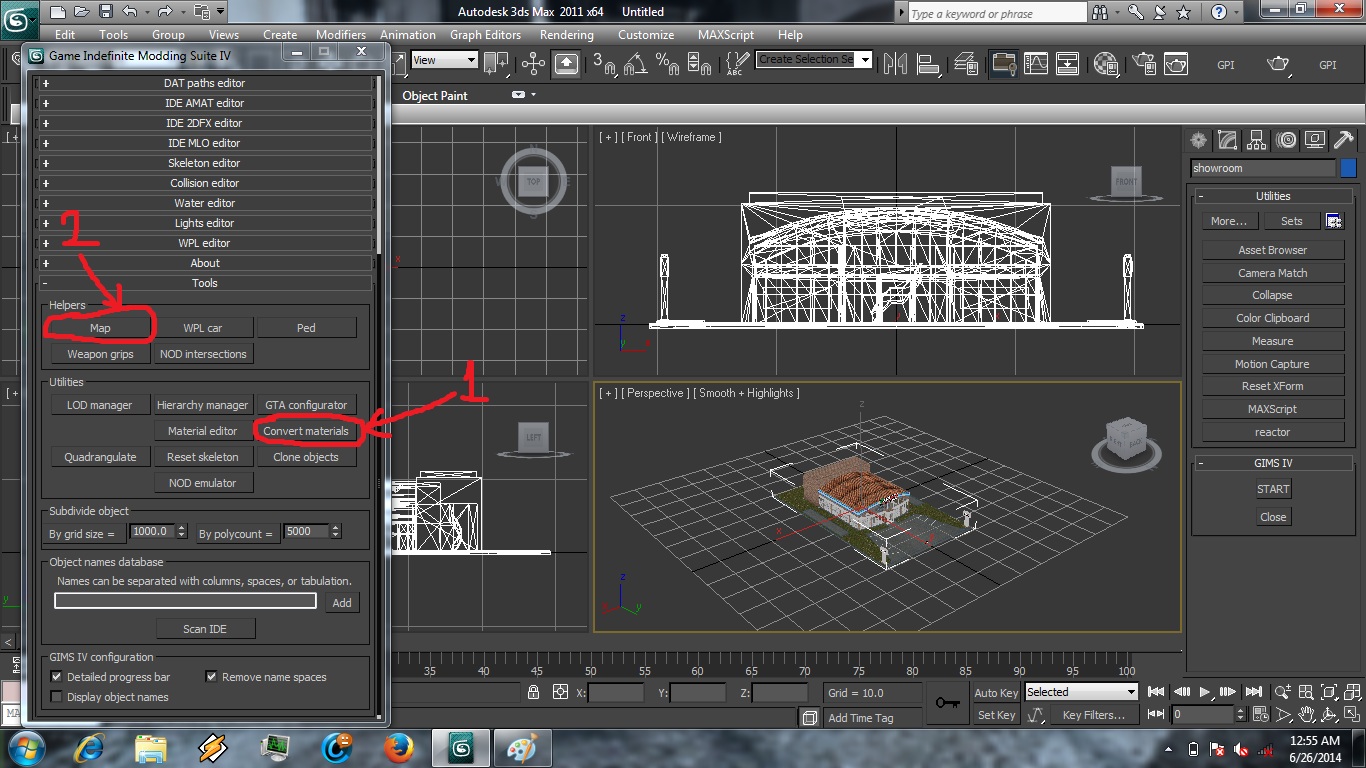Expand the Collision editor rollout
This screenshot has height=768, width=1366.
pyautogui.click(x=205, y=183)
